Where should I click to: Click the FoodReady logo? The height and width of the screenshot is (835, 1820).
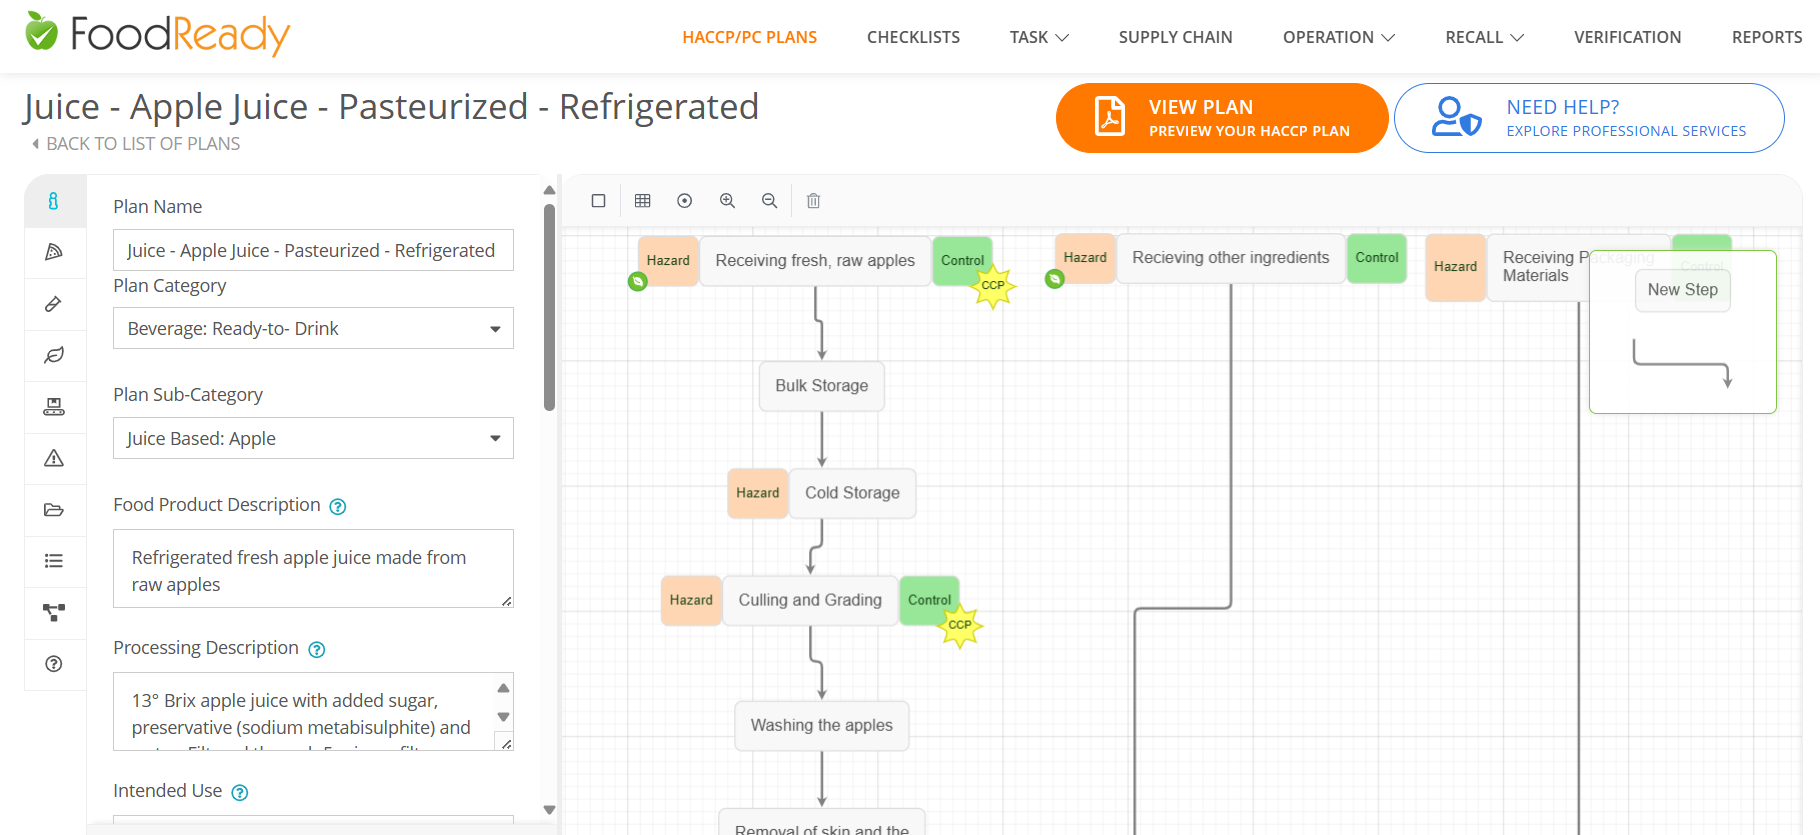point(158,35)
